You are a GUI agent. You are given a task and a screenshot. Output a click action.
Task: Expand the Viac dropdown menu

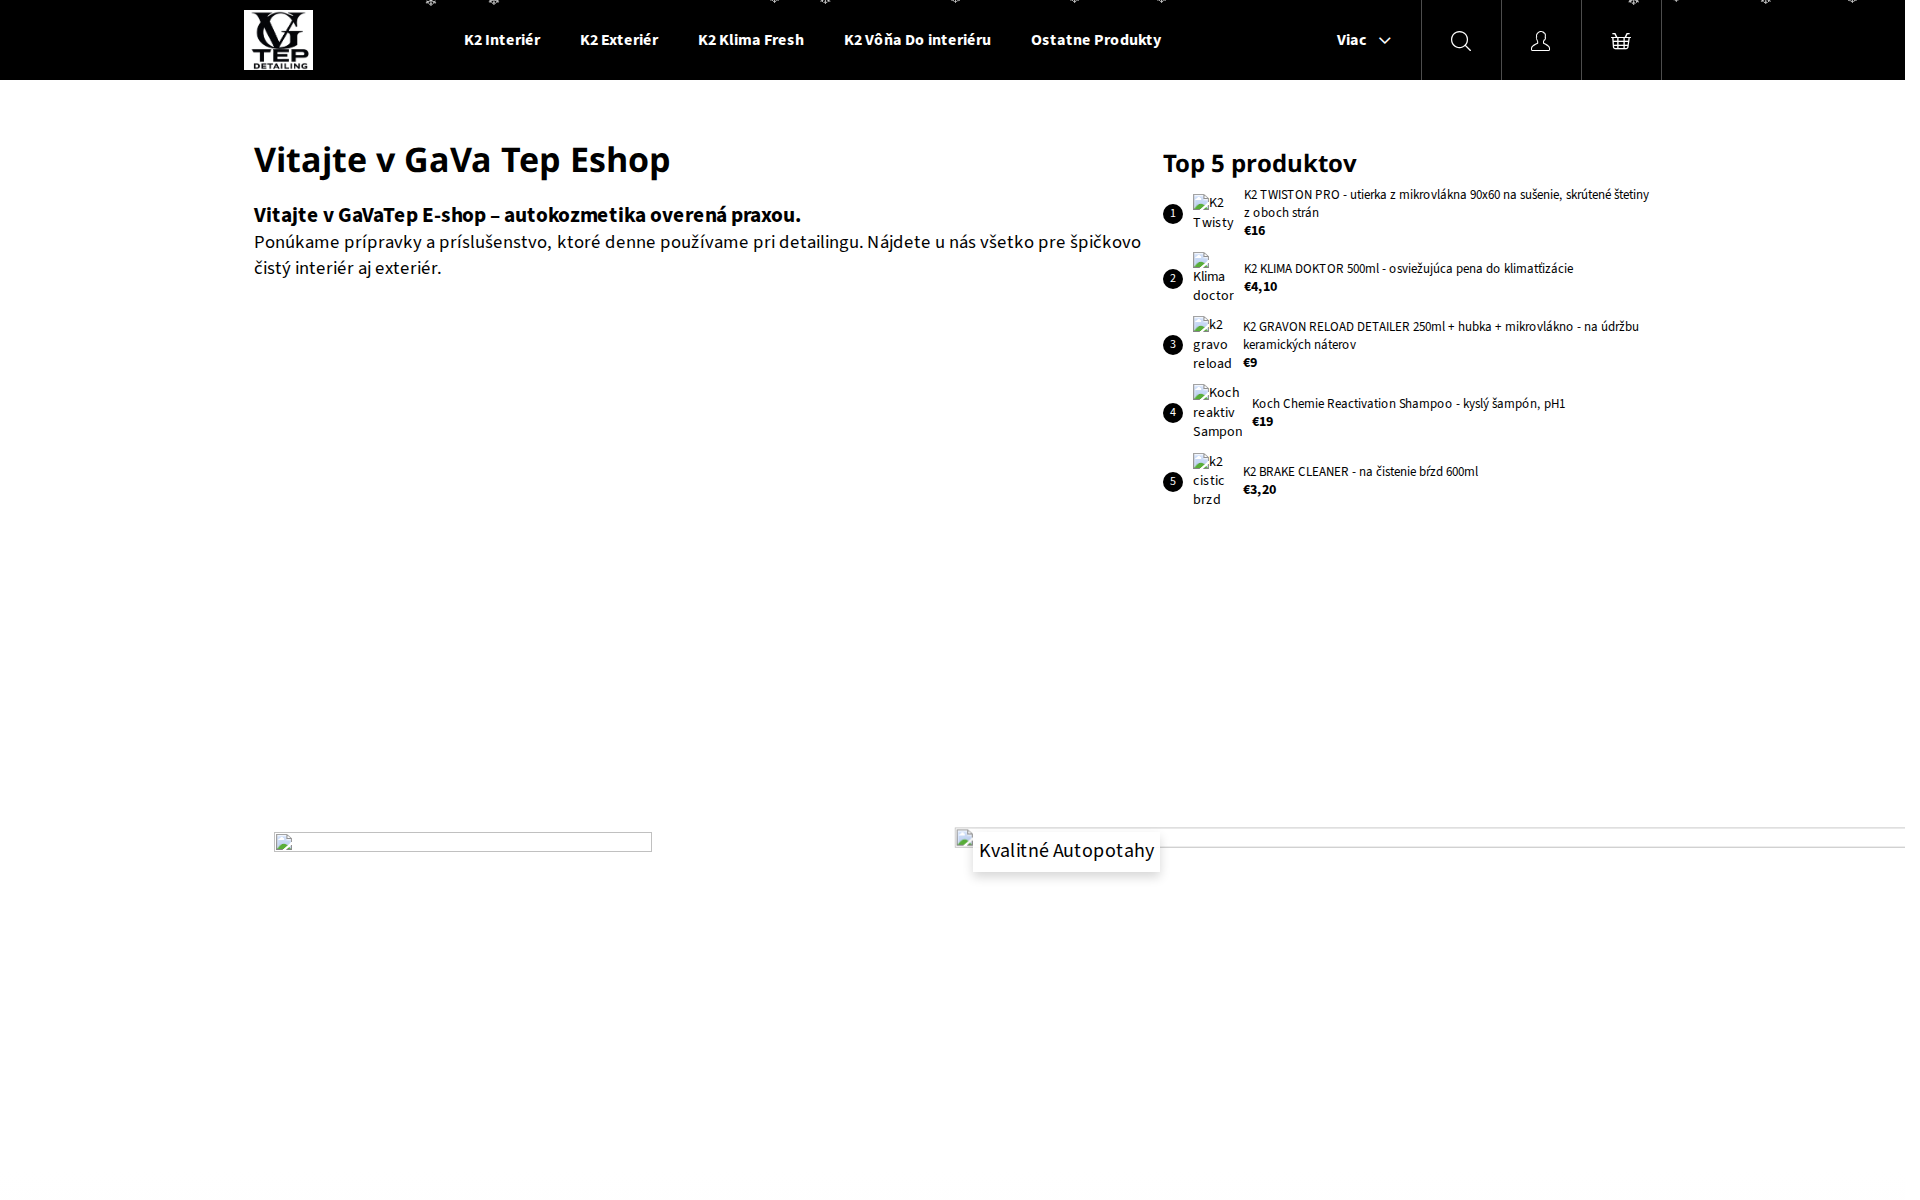click(1362, 40)
